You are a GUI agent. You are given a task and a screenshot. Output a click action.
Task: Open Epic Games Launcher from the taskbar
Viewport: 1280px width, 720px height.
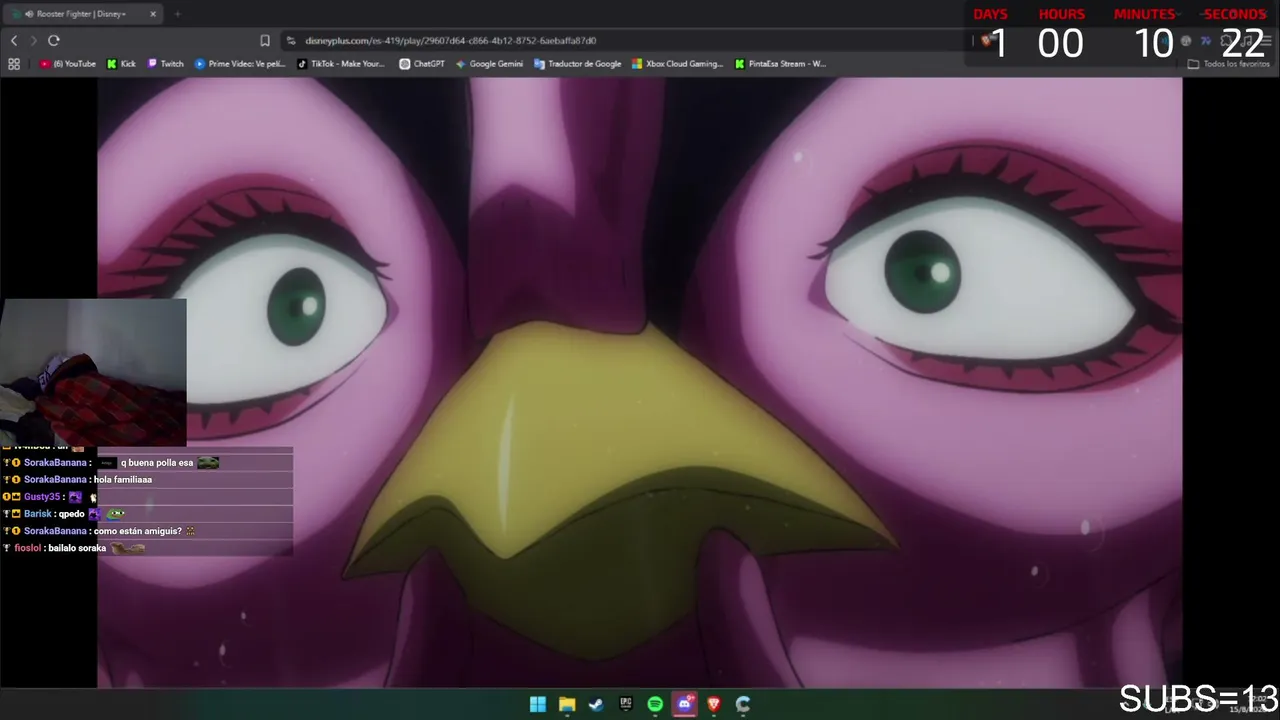click(x=626, y=704)
